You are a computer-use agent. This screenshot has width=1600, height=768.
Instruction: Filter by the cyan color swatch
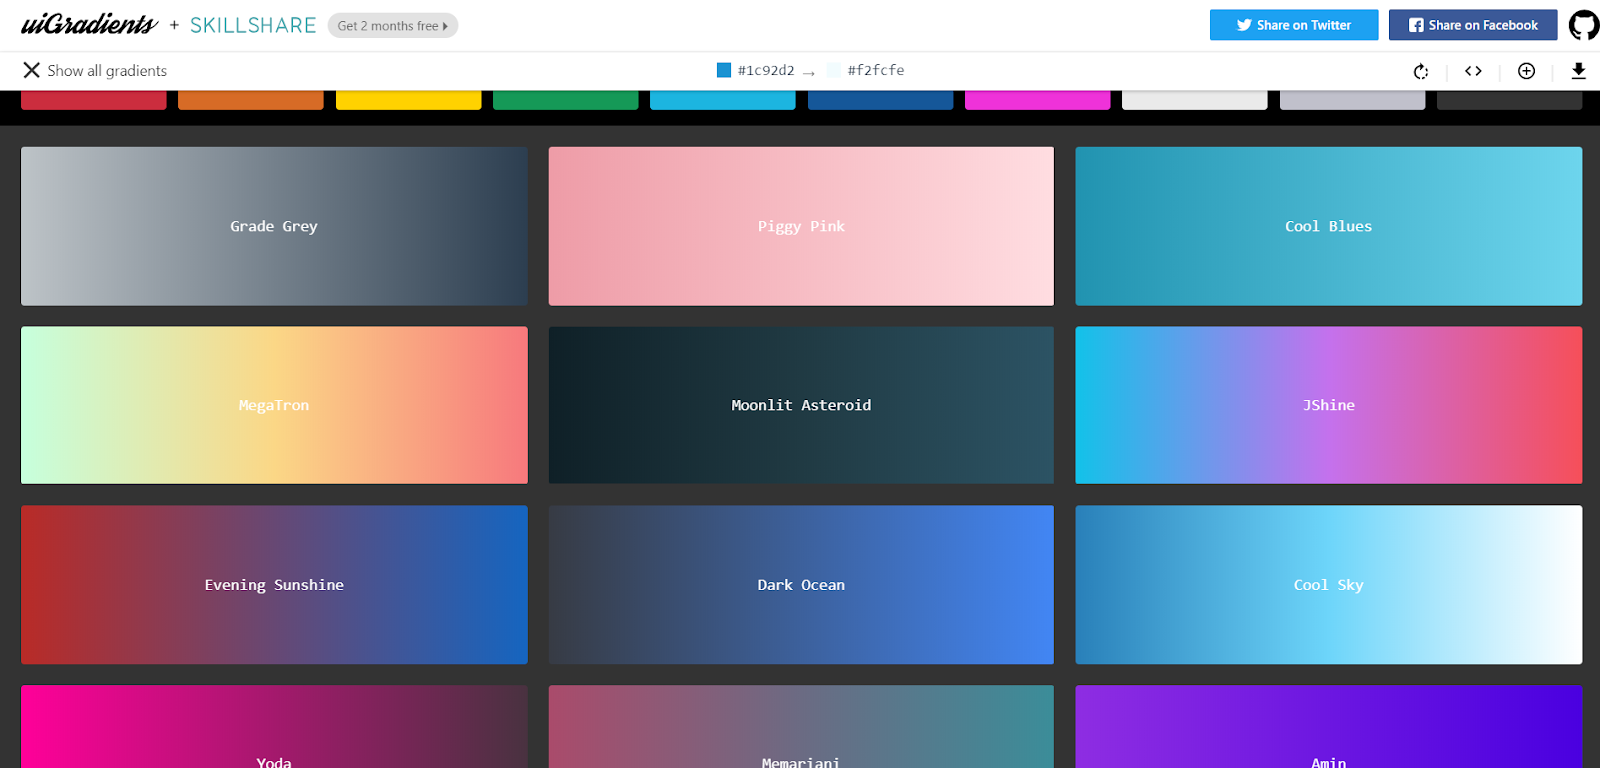(x=723, y=100)
